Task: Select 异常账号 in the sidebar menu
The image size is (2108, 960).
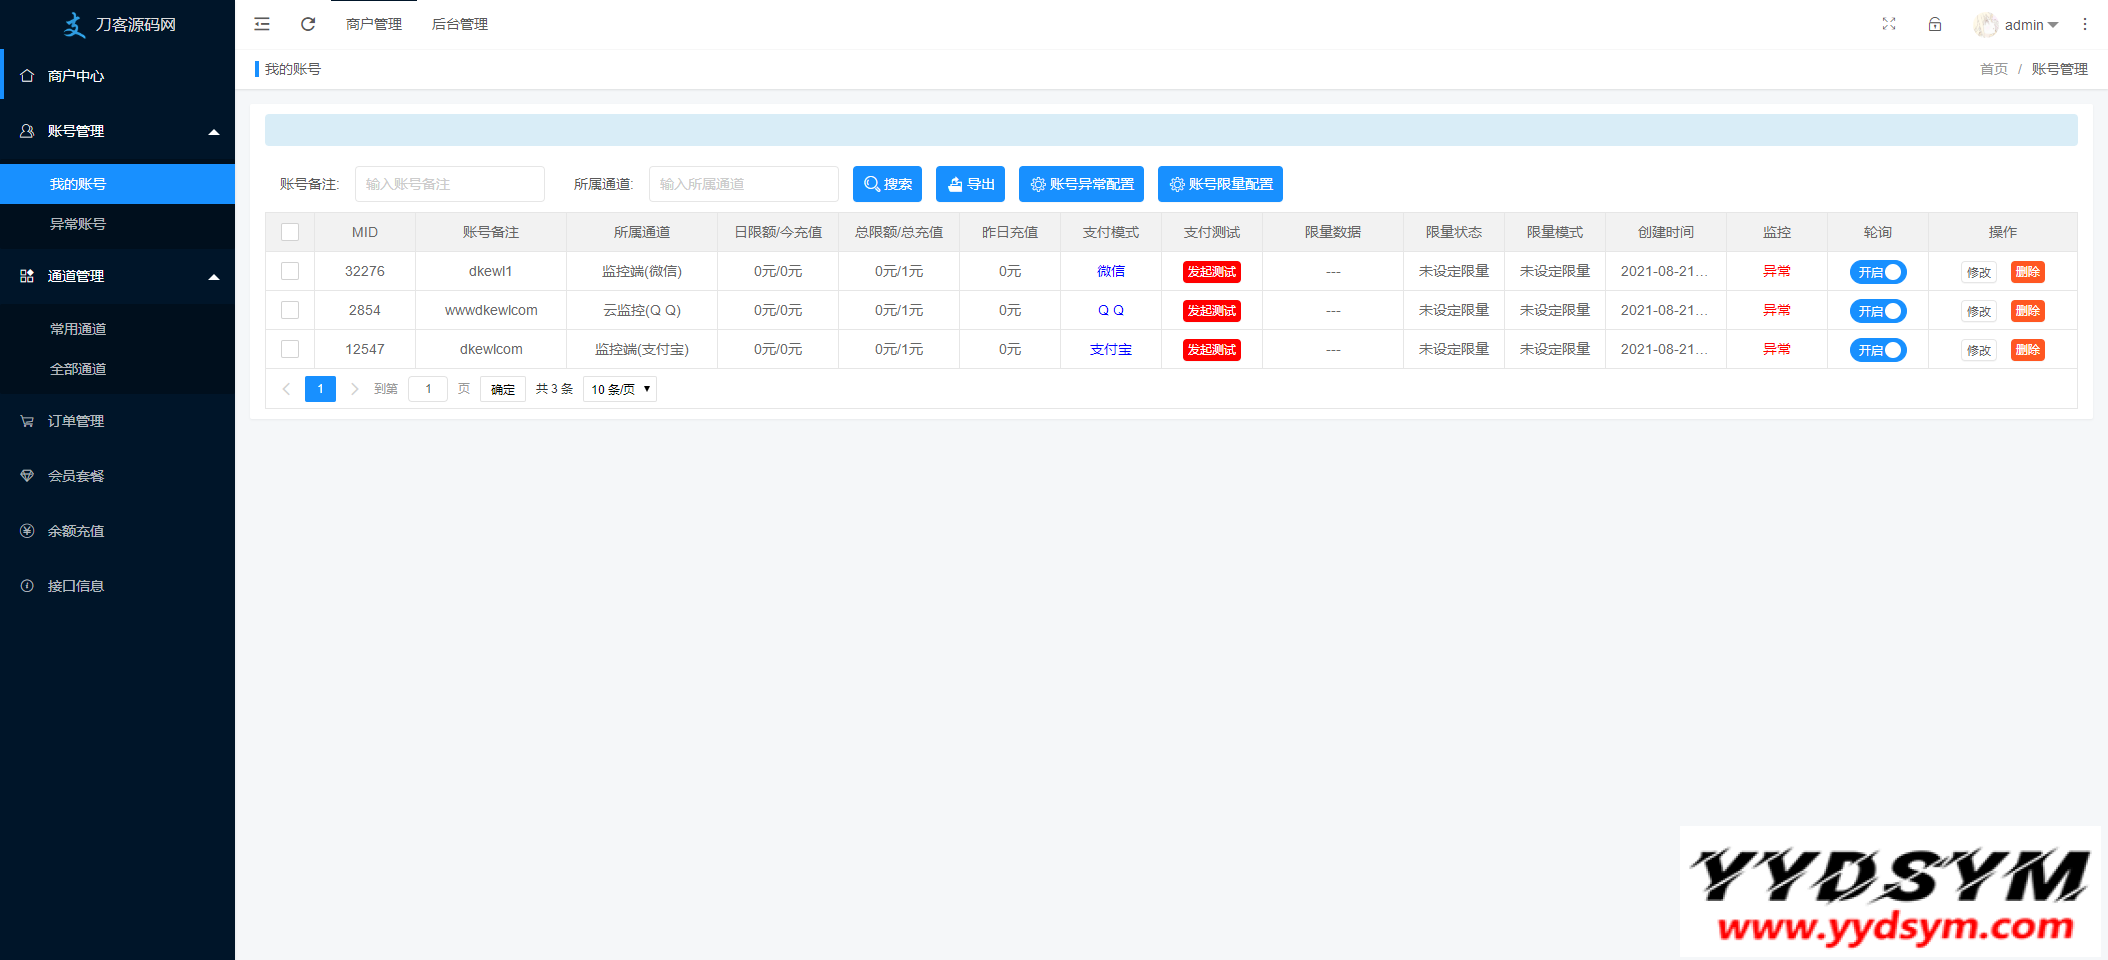Action: click(78, 224)
